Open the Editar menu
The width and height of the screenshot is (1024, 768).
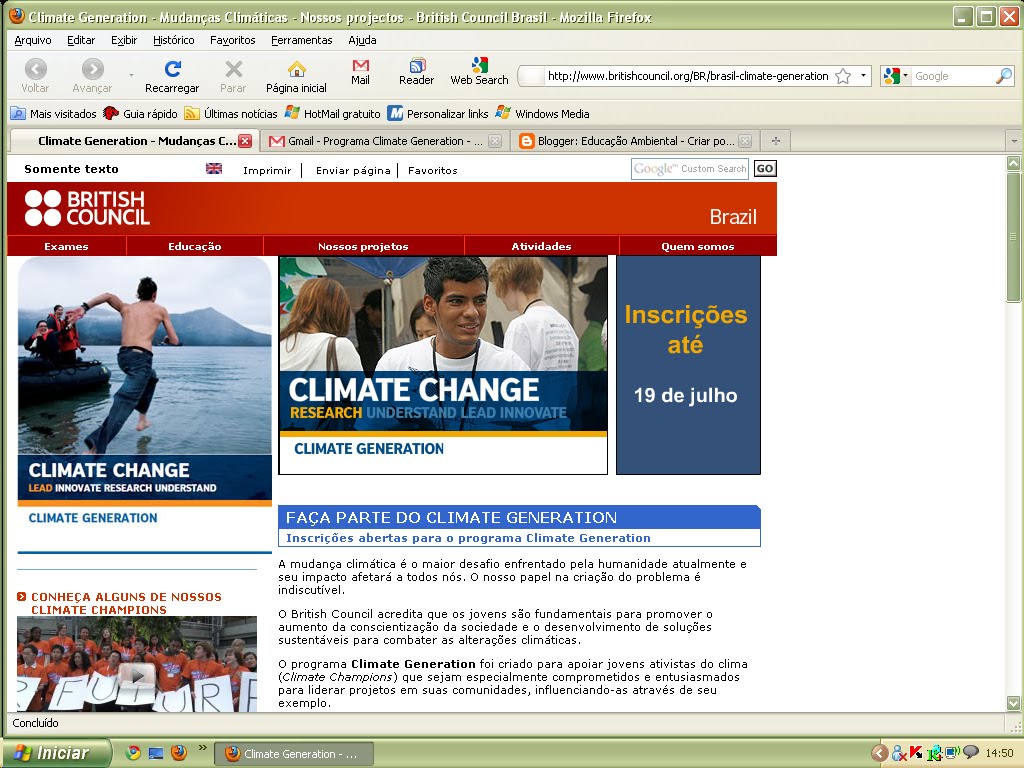[81, 40]
